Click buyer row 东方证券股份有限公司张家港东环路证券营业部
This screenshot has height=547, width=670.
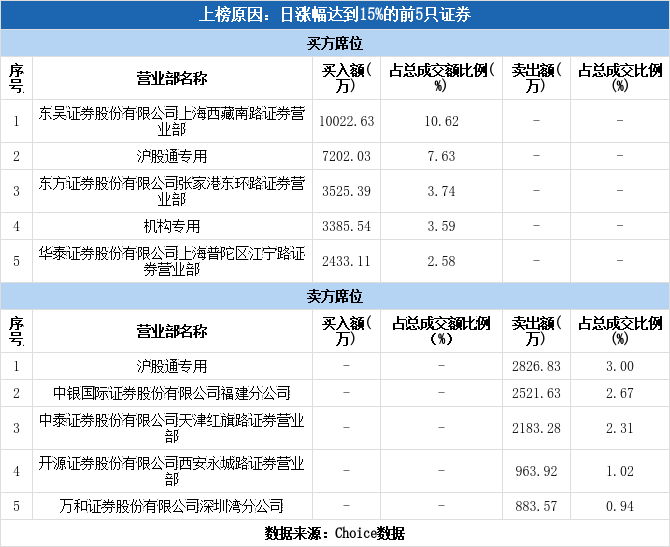click(172, 191)
